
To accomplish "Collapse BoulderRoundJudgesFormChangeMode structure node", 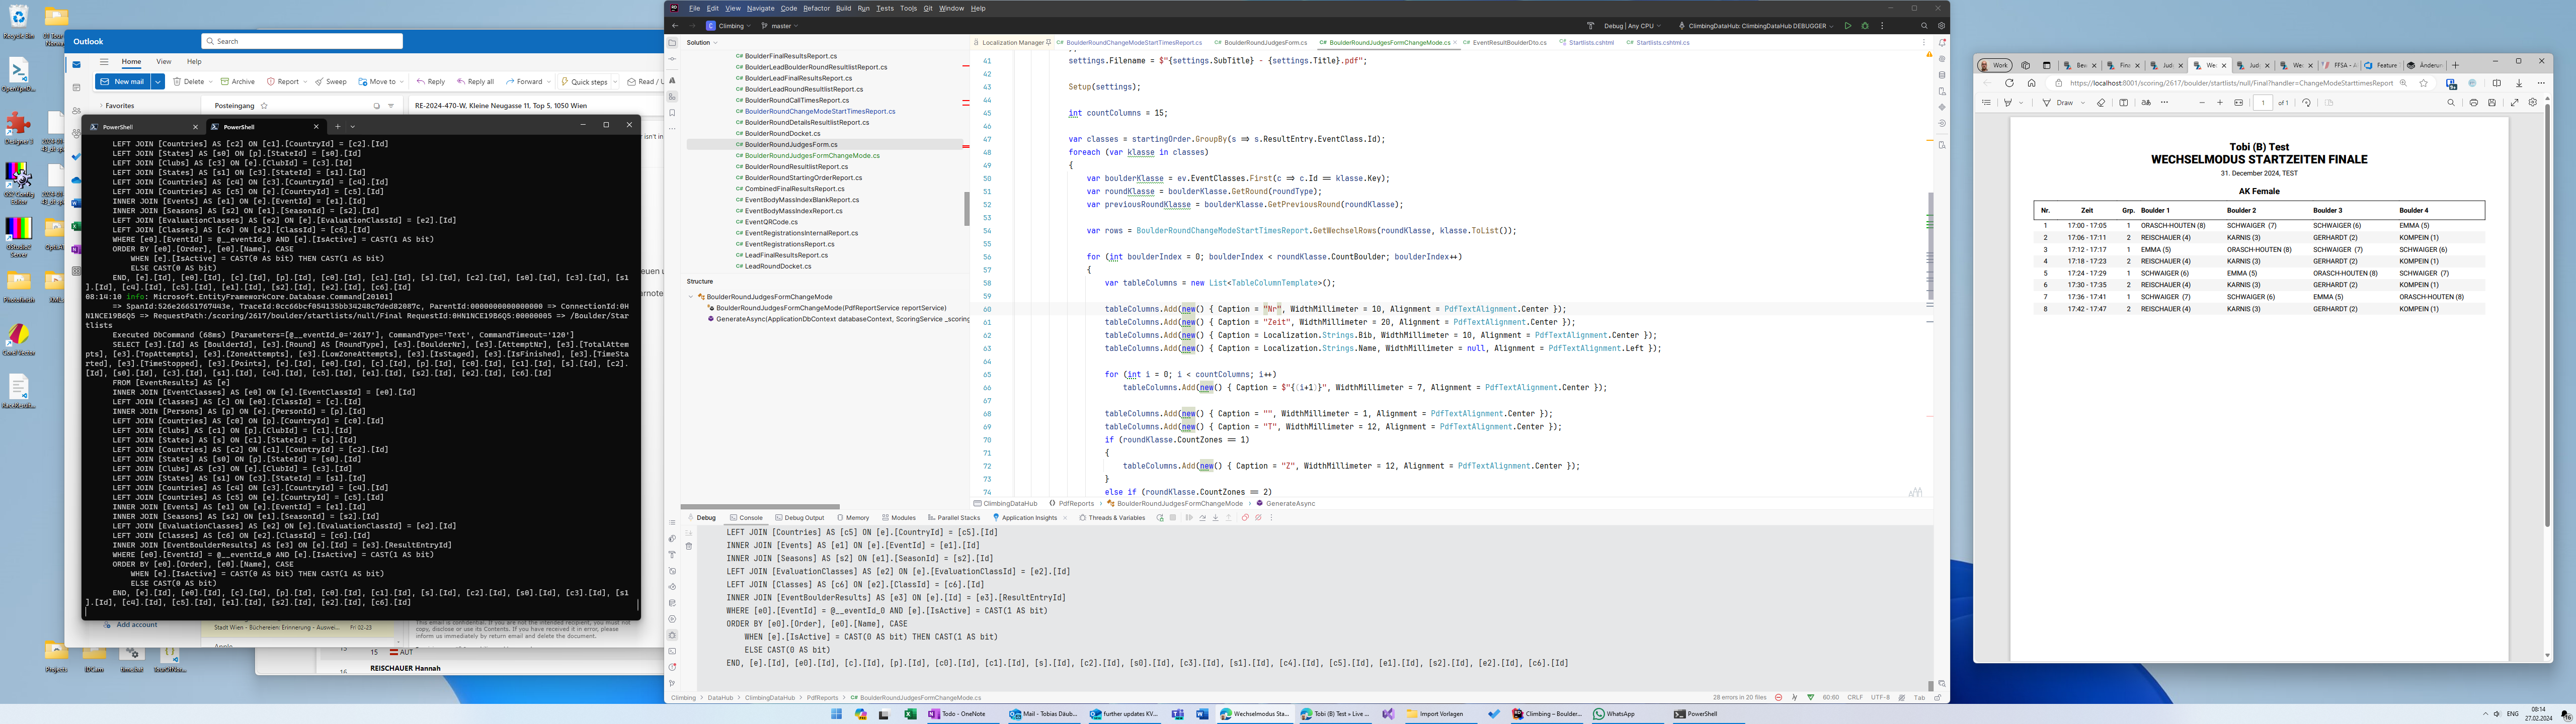I will (690, 297).
